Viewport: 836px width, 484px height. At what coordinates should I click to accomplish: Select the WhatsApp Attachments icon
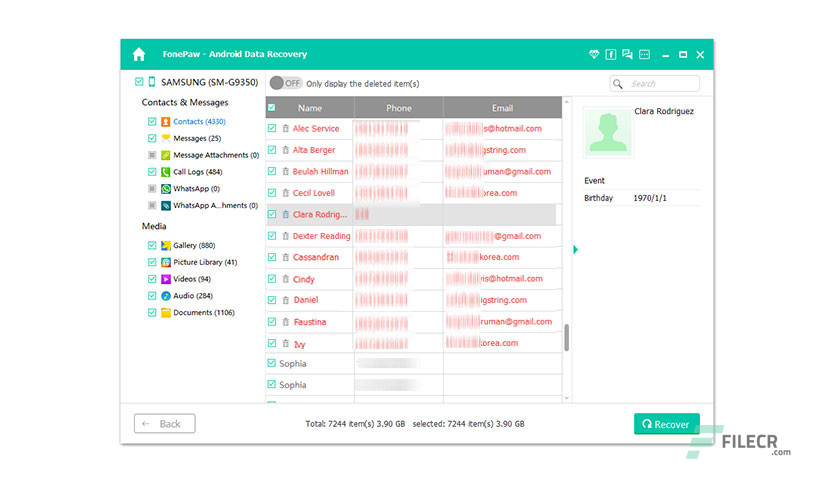tap(166, 205)
